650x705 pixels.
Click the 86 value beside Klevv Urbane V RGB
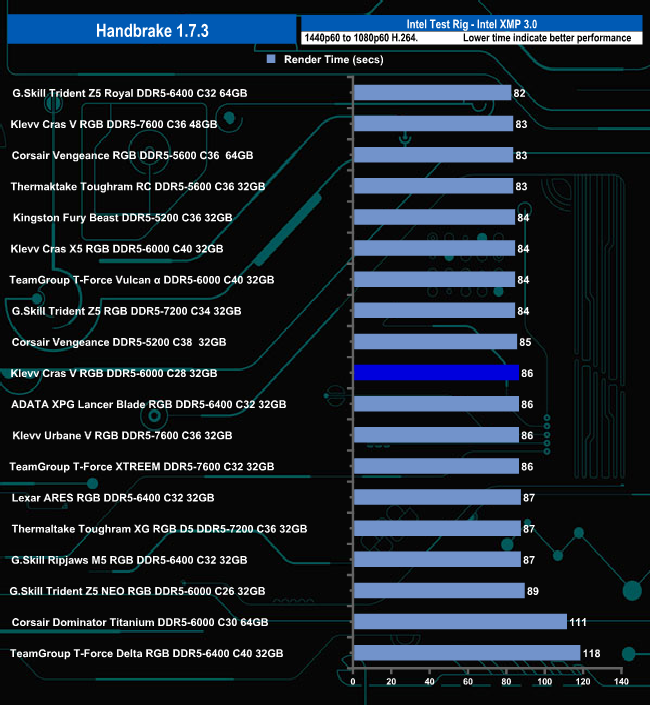527,436
